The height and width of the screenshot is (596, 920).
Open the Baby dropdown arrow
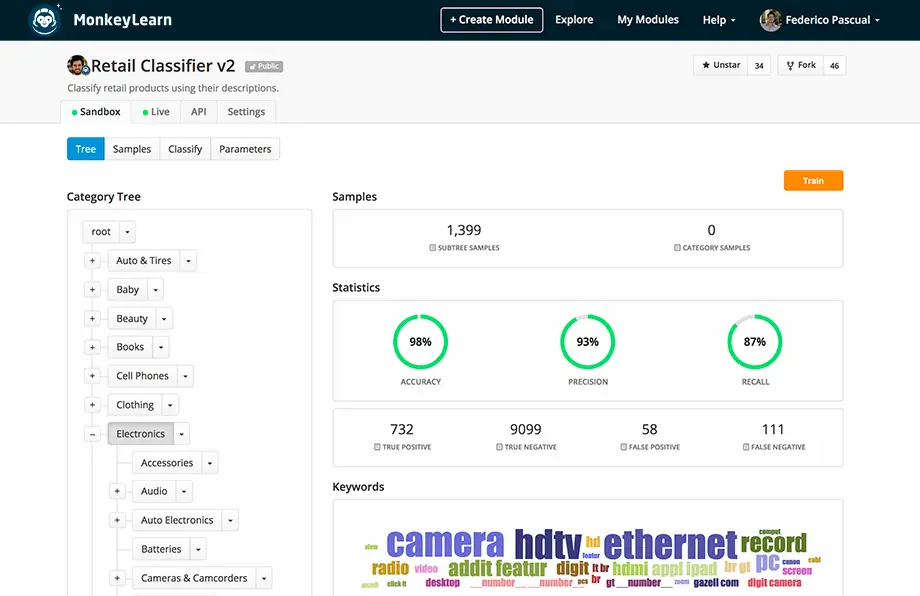tap(155, 289)
